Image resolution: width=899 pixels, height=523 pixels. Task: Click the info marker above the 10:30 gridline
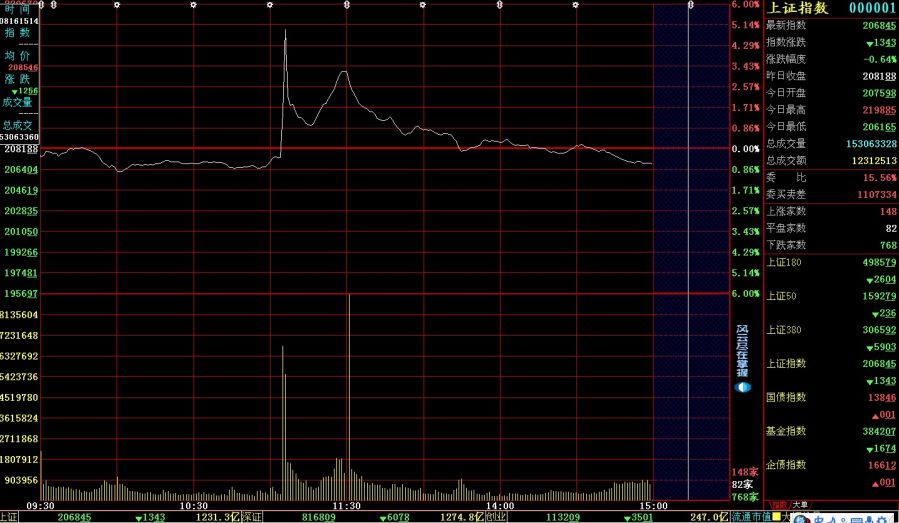tap(193, 5)
